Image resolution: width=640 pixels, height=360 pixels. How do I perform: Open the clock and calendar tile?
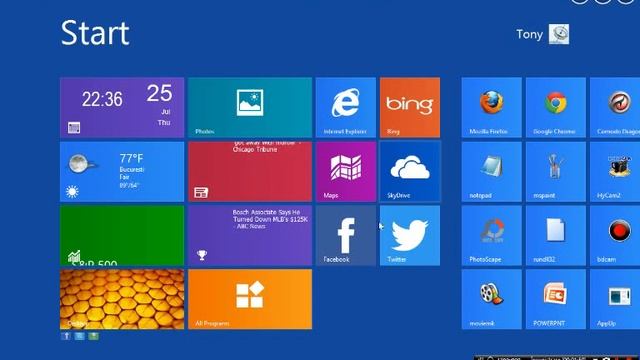click(x=122, y=107)
